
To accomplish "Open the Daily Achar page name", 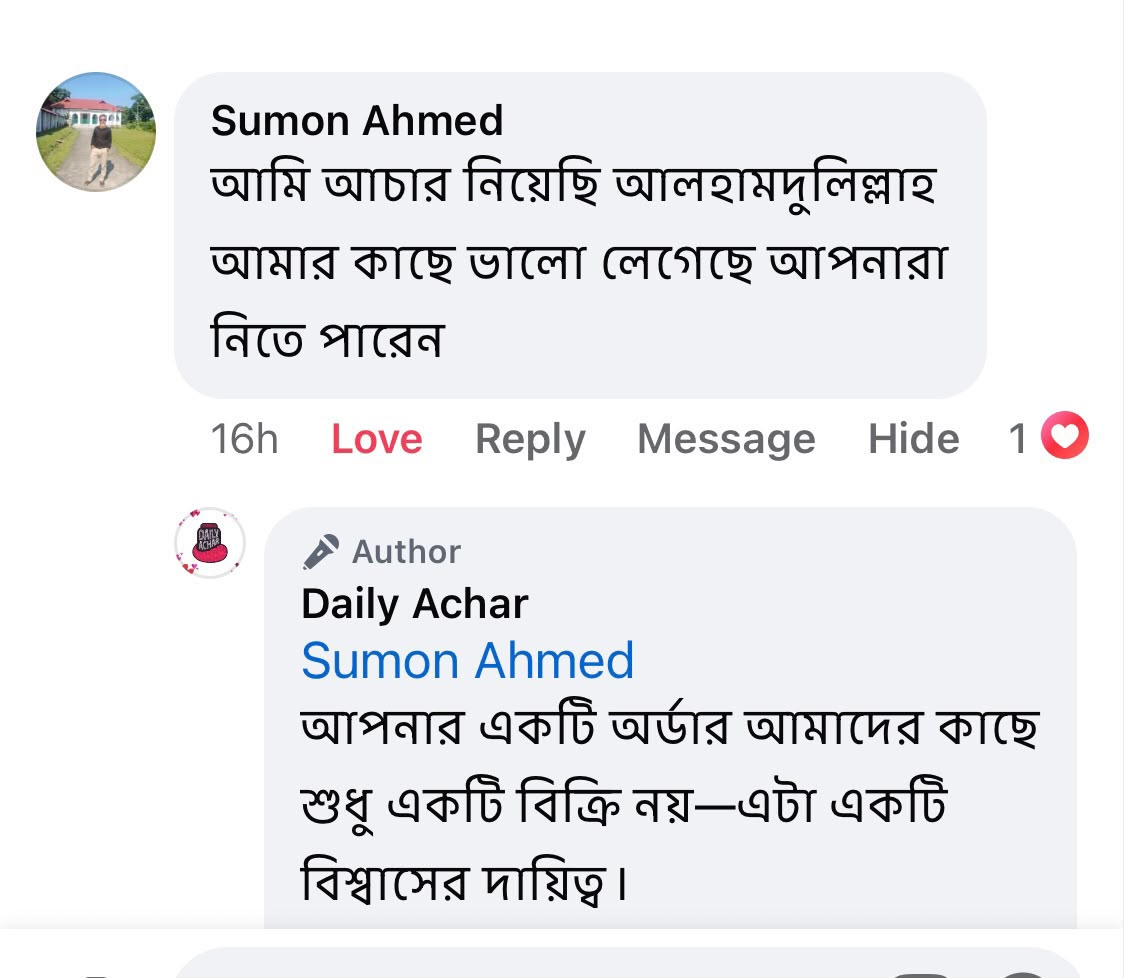I will point(414,604).
